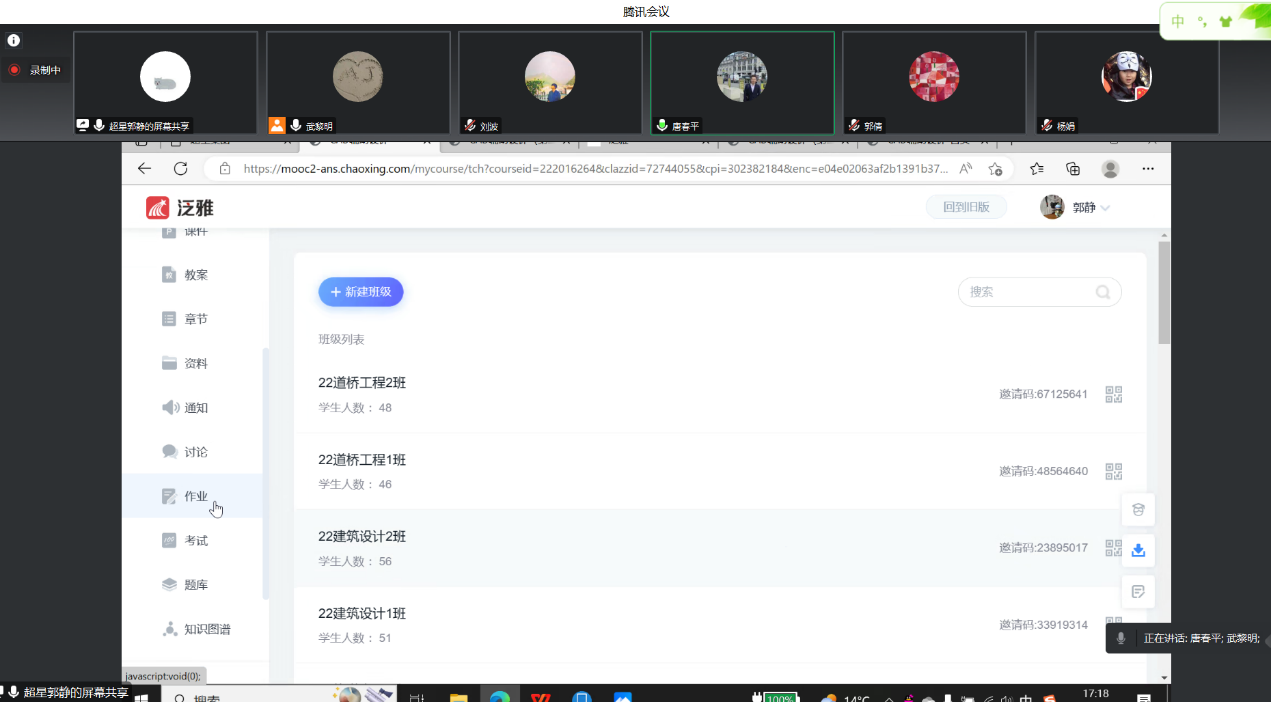This screenshot has height=702, width=1271.
Task: Click the 回到旧版 button
Action: coord(966,207)
